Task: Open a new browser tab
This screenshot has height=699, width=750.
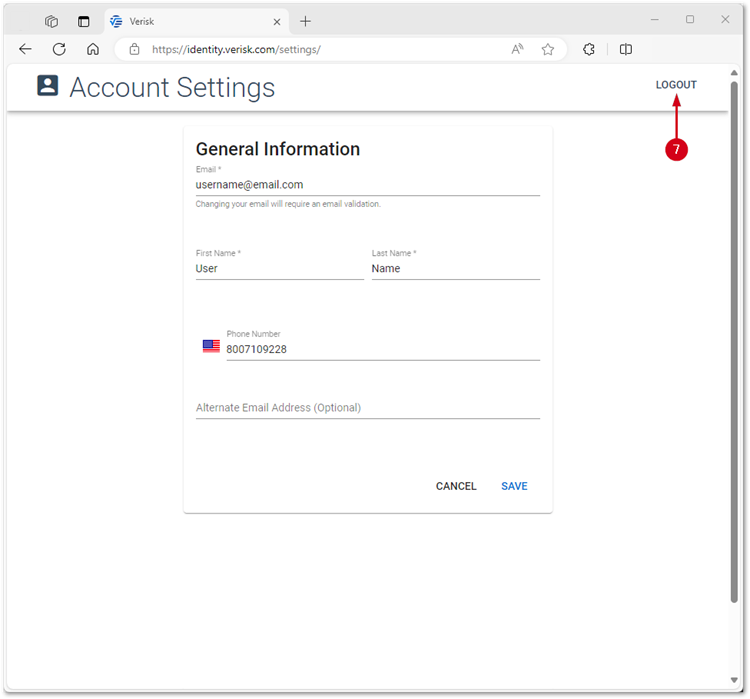Action: [306, 21]
